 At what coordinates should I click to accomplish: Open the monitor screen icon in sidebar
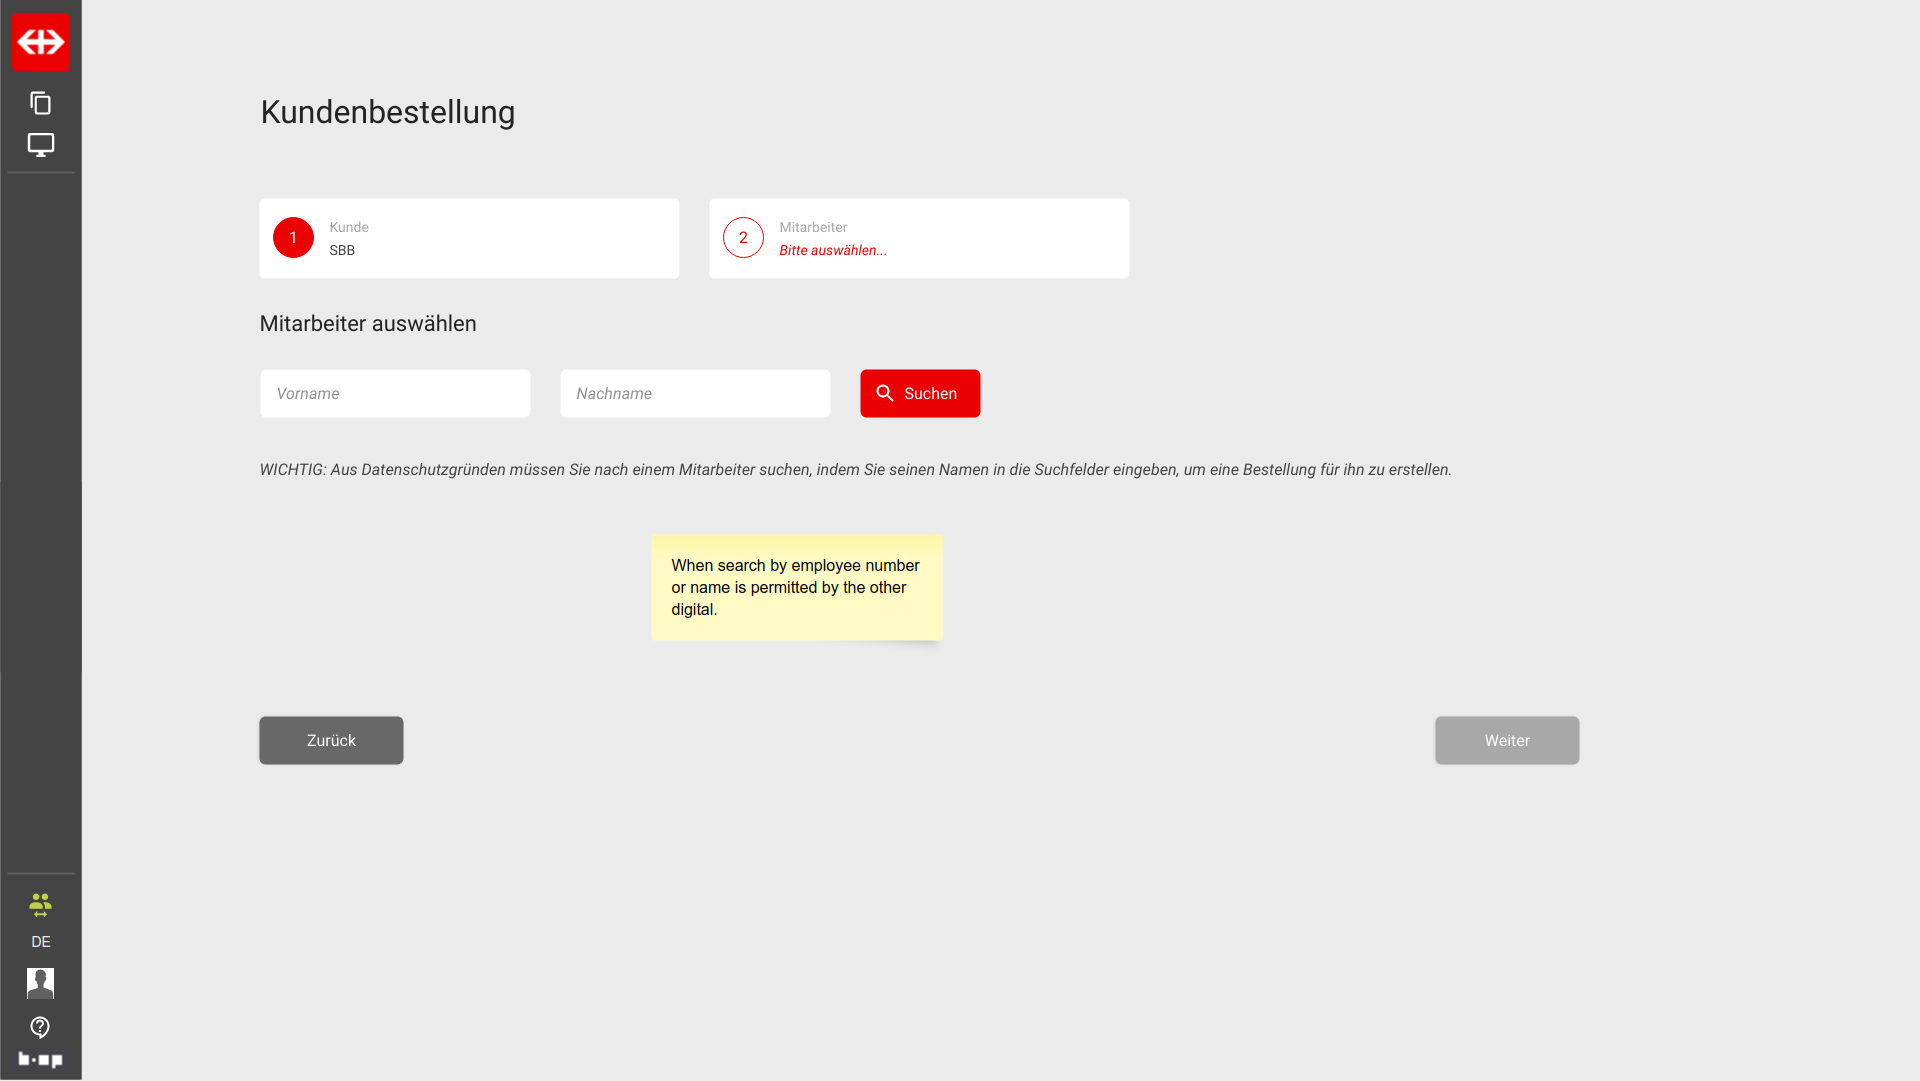[x=40, y=145]
